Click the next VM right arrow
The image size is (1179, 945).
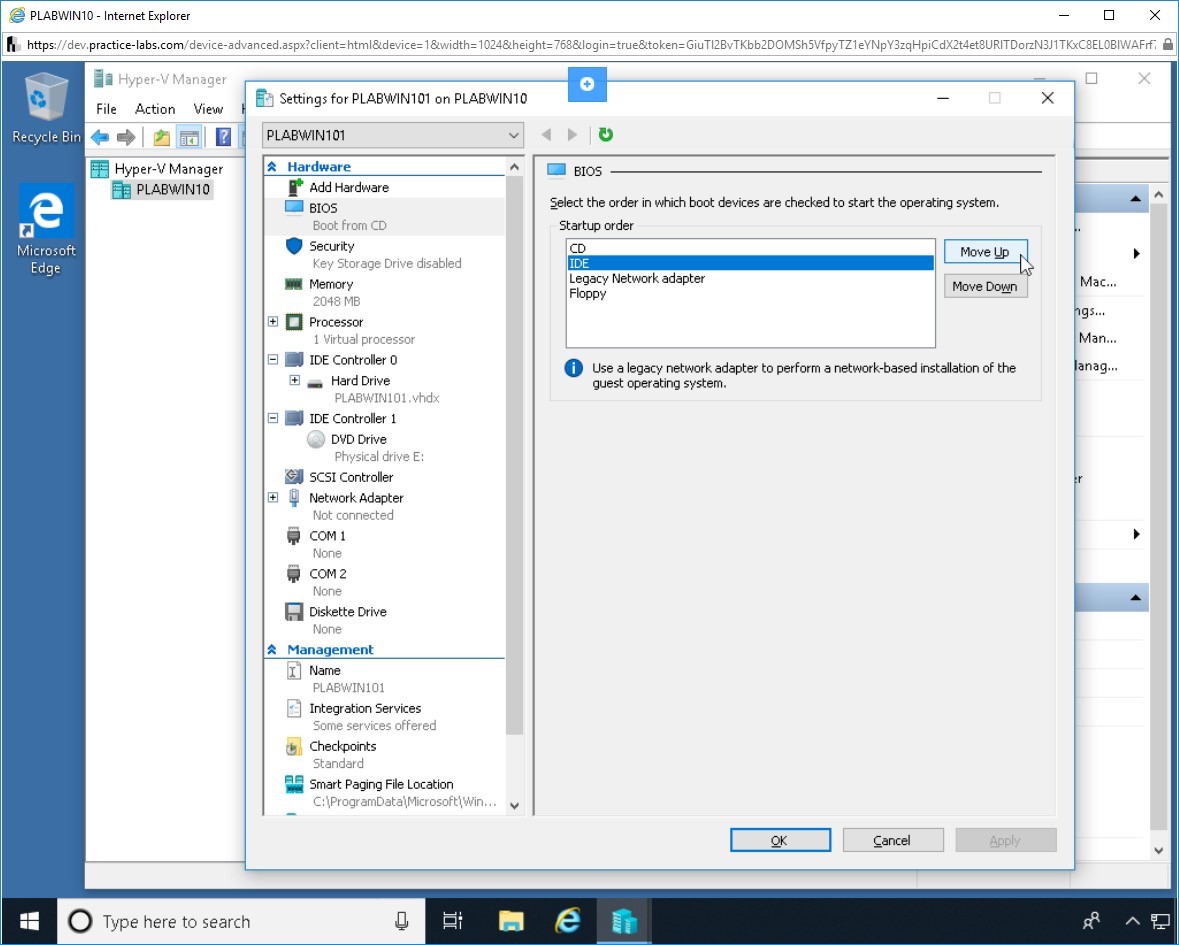(x=572, y=135)
